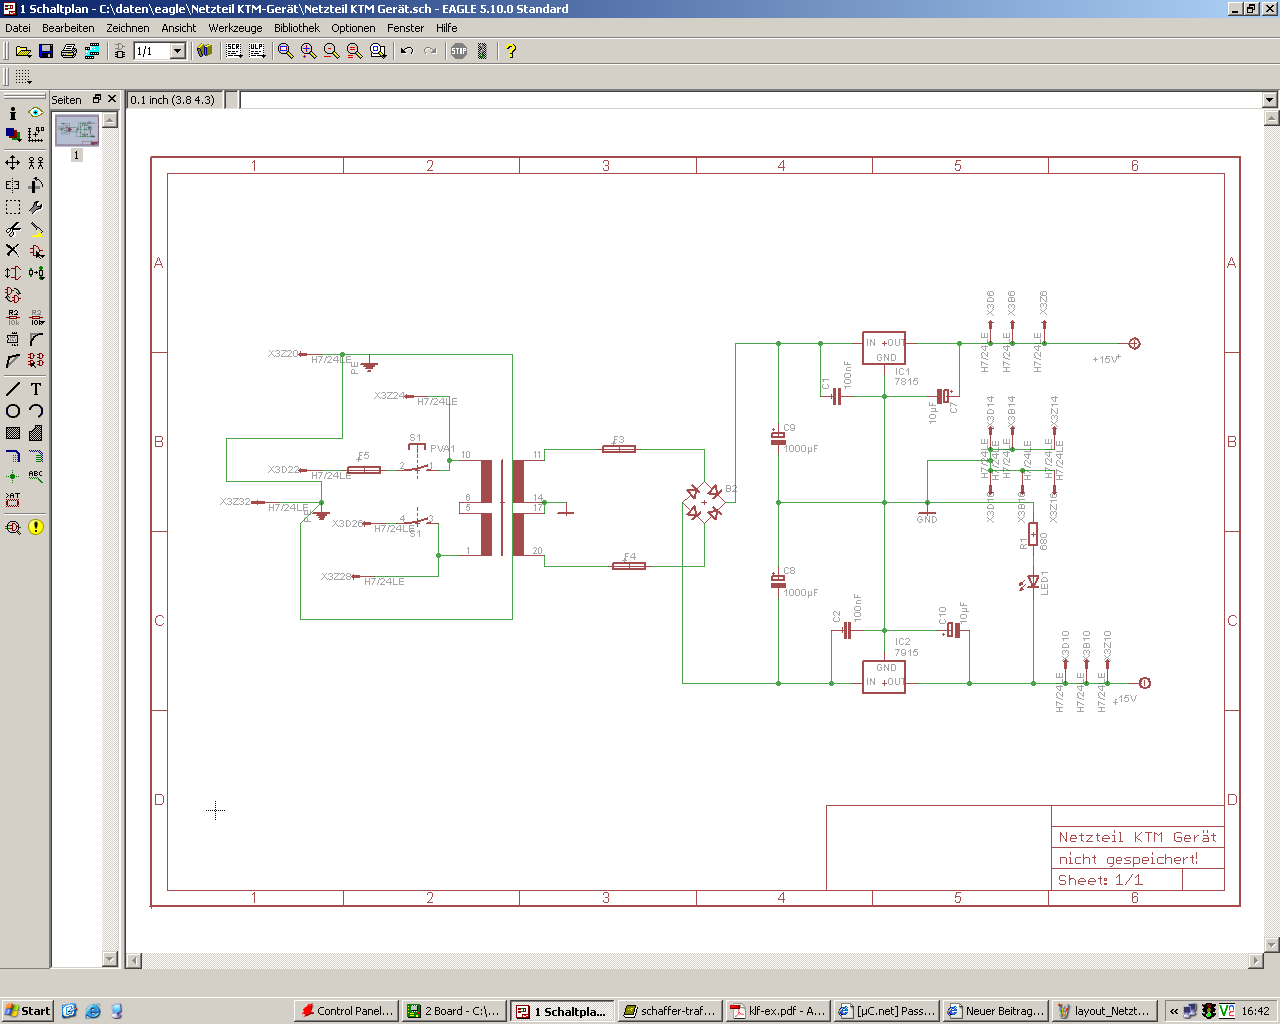Open the Grid settings icon

(23, 77)
